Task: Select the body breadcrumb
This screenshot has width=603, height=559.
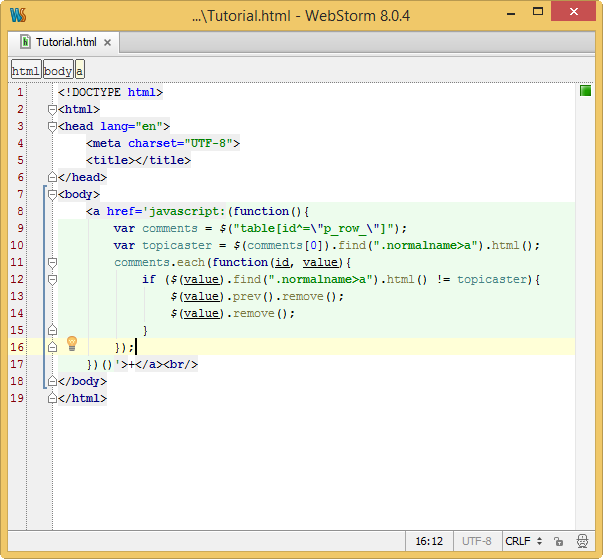Action: tap(58, 71)
